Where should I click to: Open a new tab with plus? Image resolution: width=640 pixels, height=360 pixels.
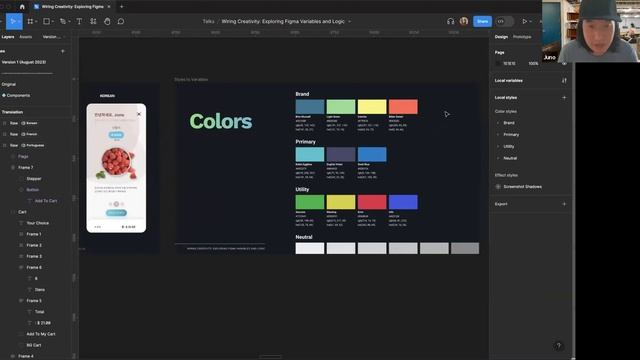click(x=122, y=7)
